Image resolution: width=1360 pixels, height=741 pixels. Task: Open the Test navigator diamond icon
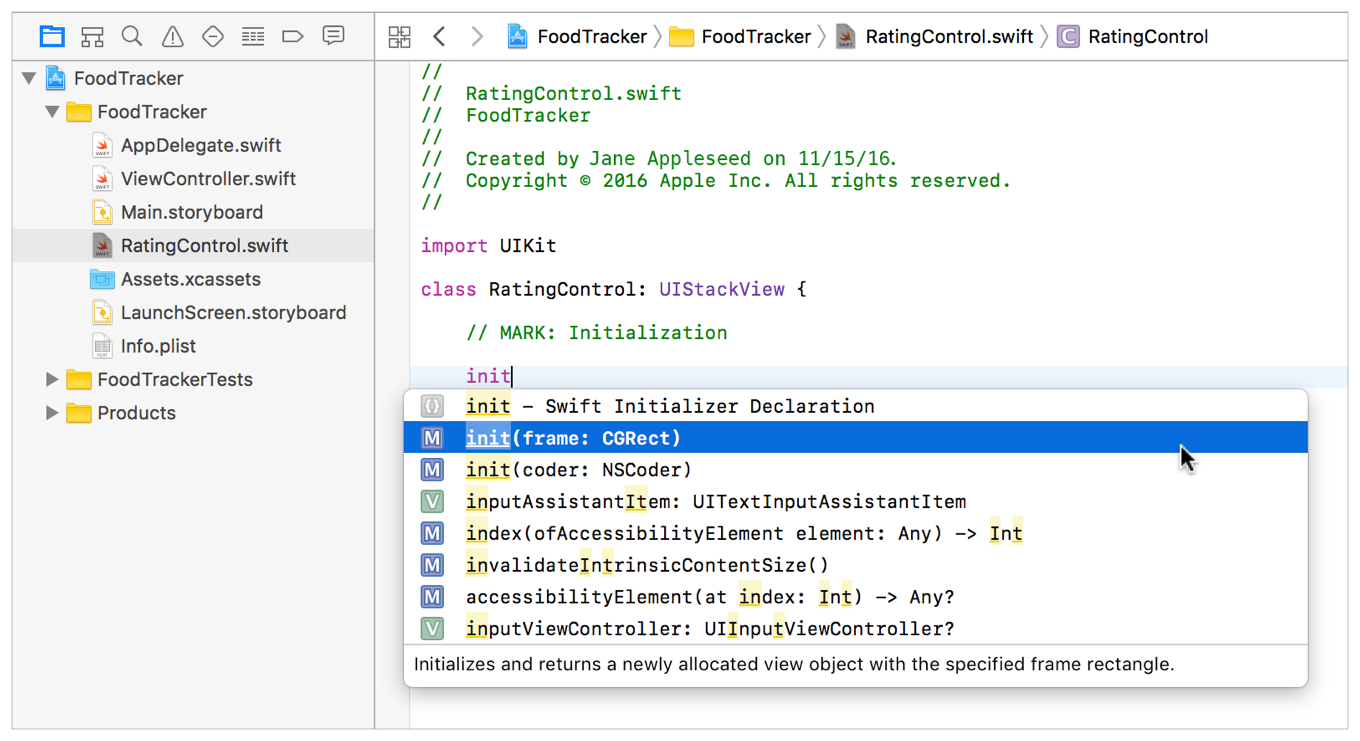pyautogui.click(x=213, y=37)
